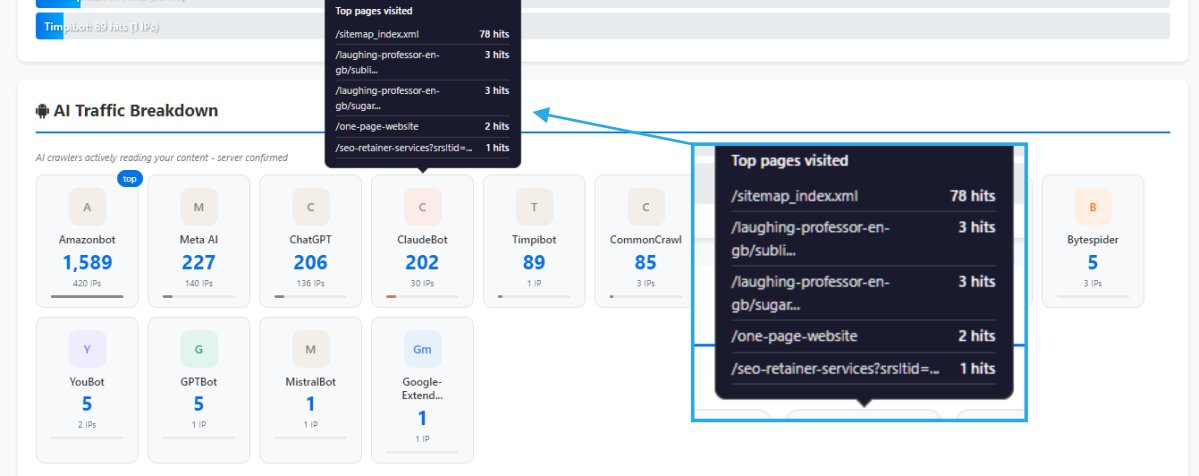The image size is (1199, 476).
Task: Click the robot icon beside AI Traffic Breakdown
Action: point(42,111)
